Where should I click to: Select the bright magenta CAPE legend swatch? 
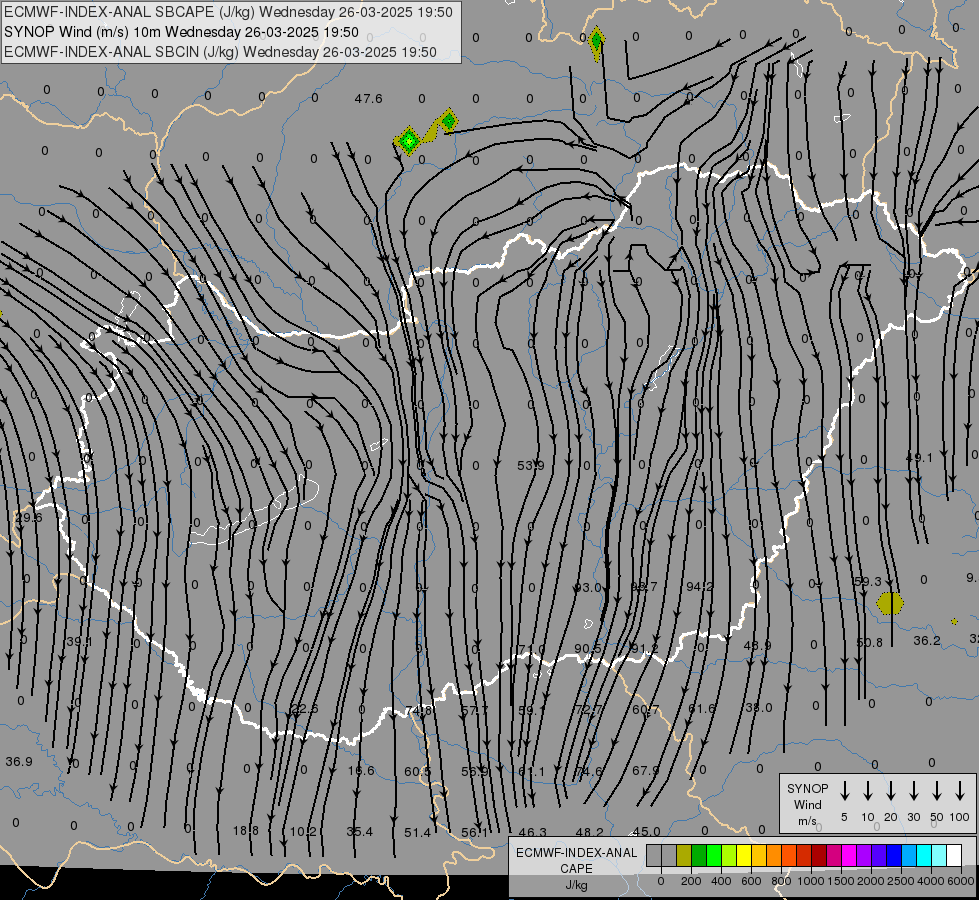tap(849, 855)
